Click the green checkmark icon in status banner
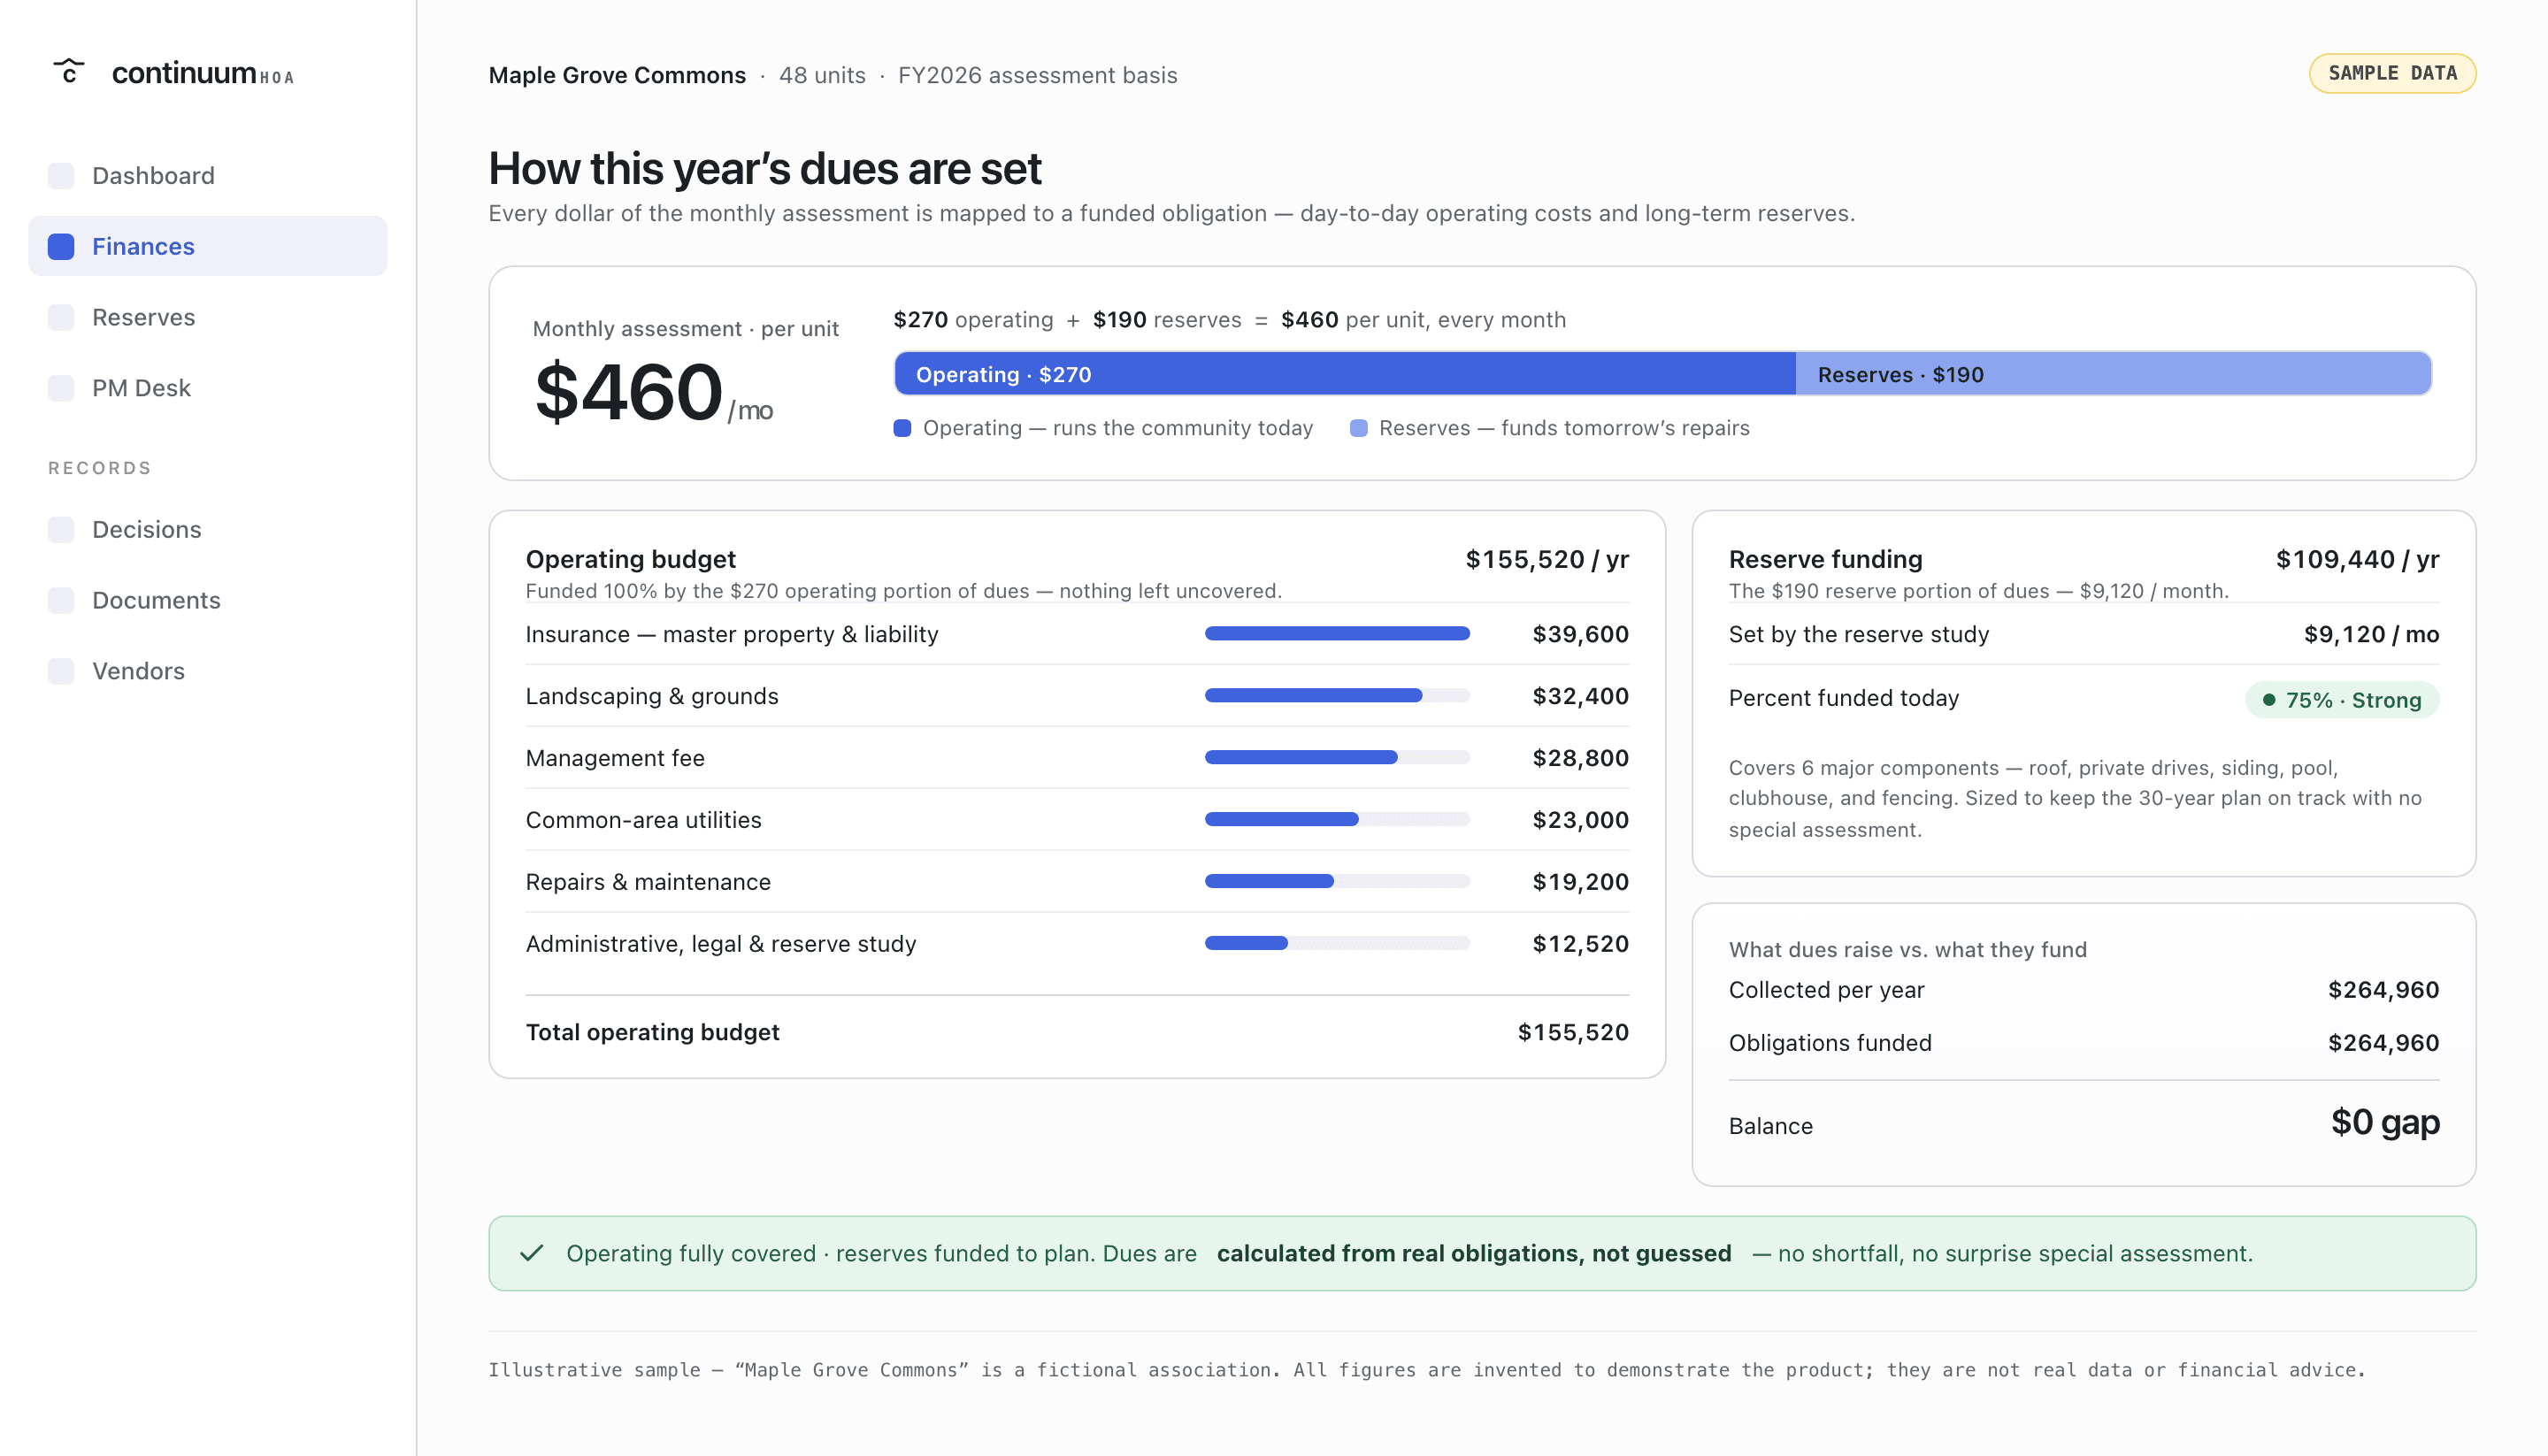This screenshot has width=2548, height=1456. (x=532, y=1253)
